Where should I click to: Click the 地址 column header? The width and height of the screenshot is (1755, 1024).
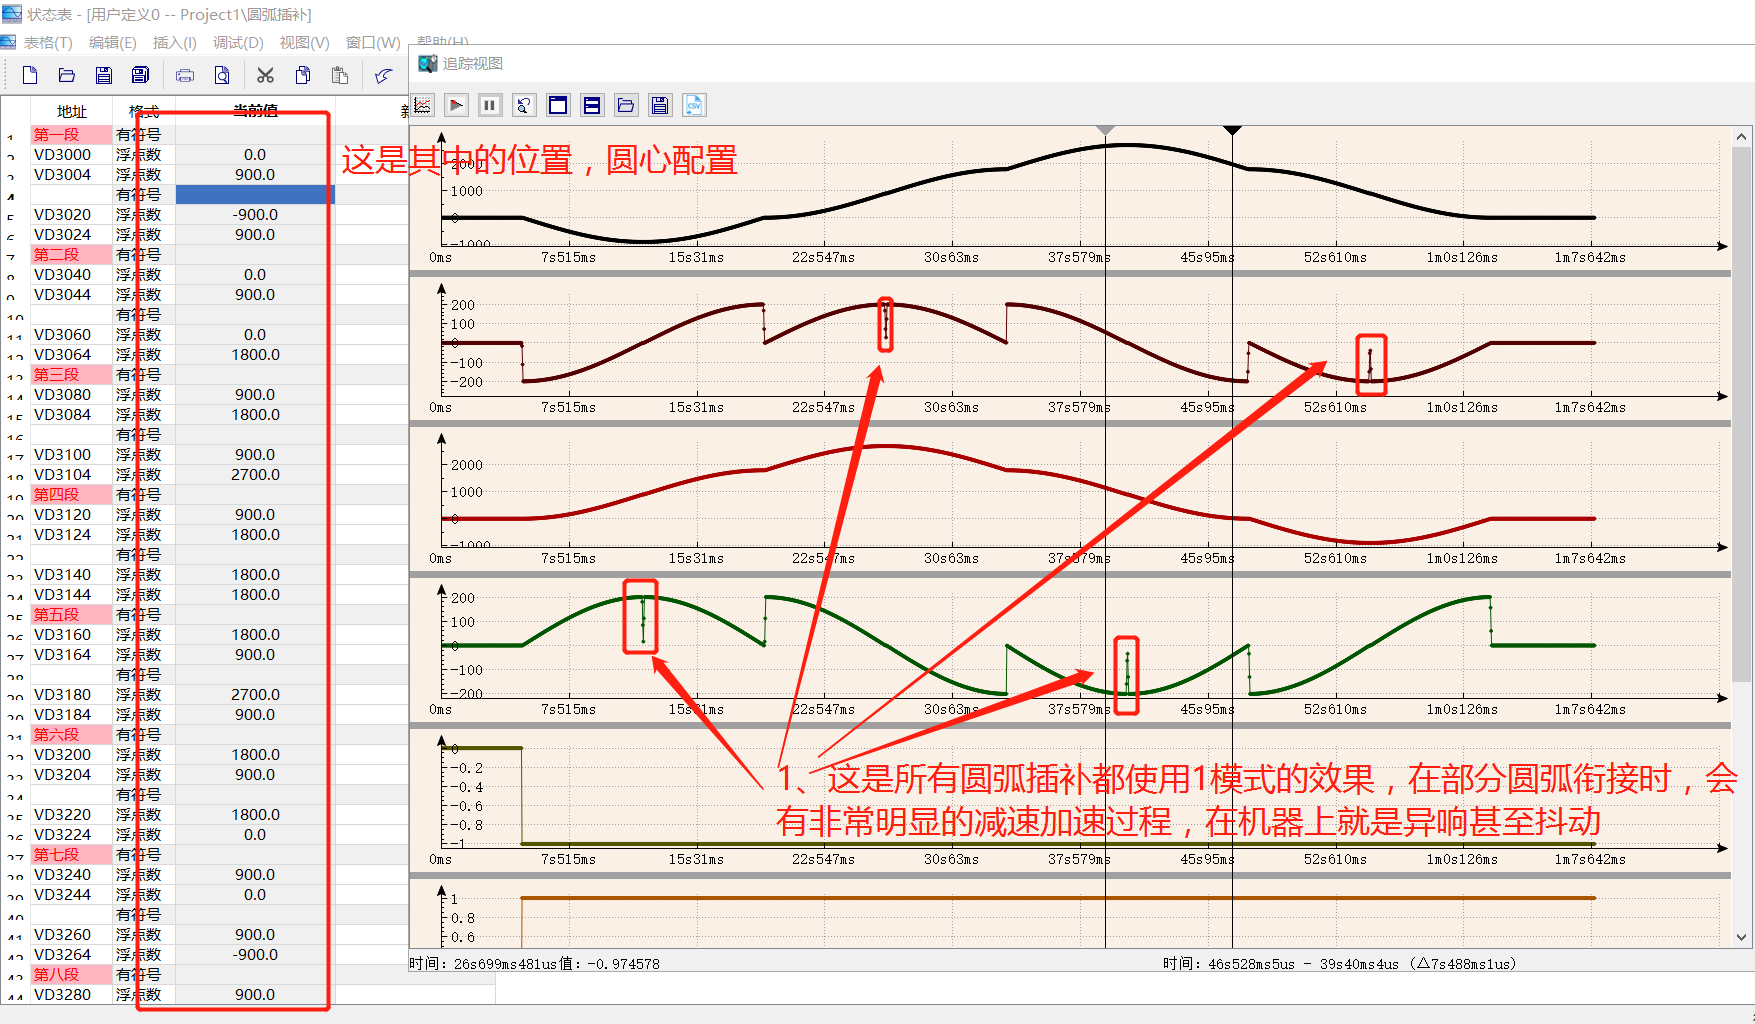(72, 111)
